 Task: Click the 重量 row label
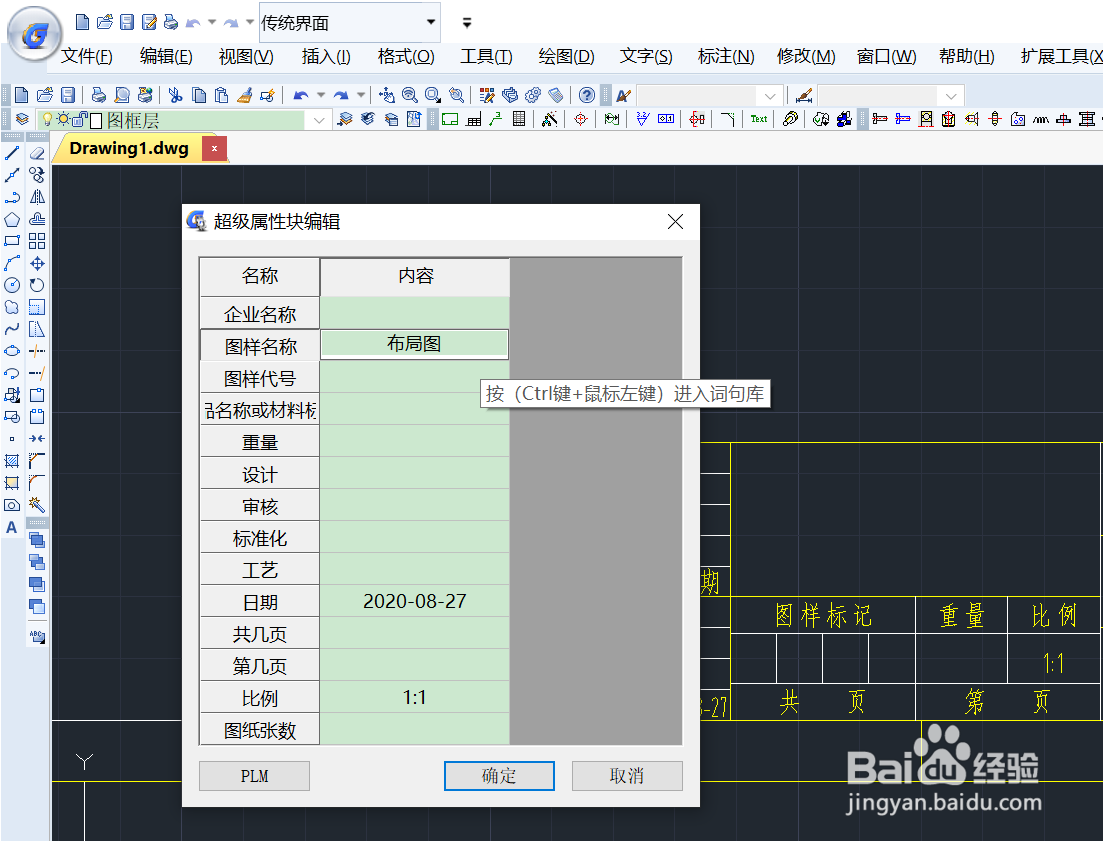pos(260,442)
